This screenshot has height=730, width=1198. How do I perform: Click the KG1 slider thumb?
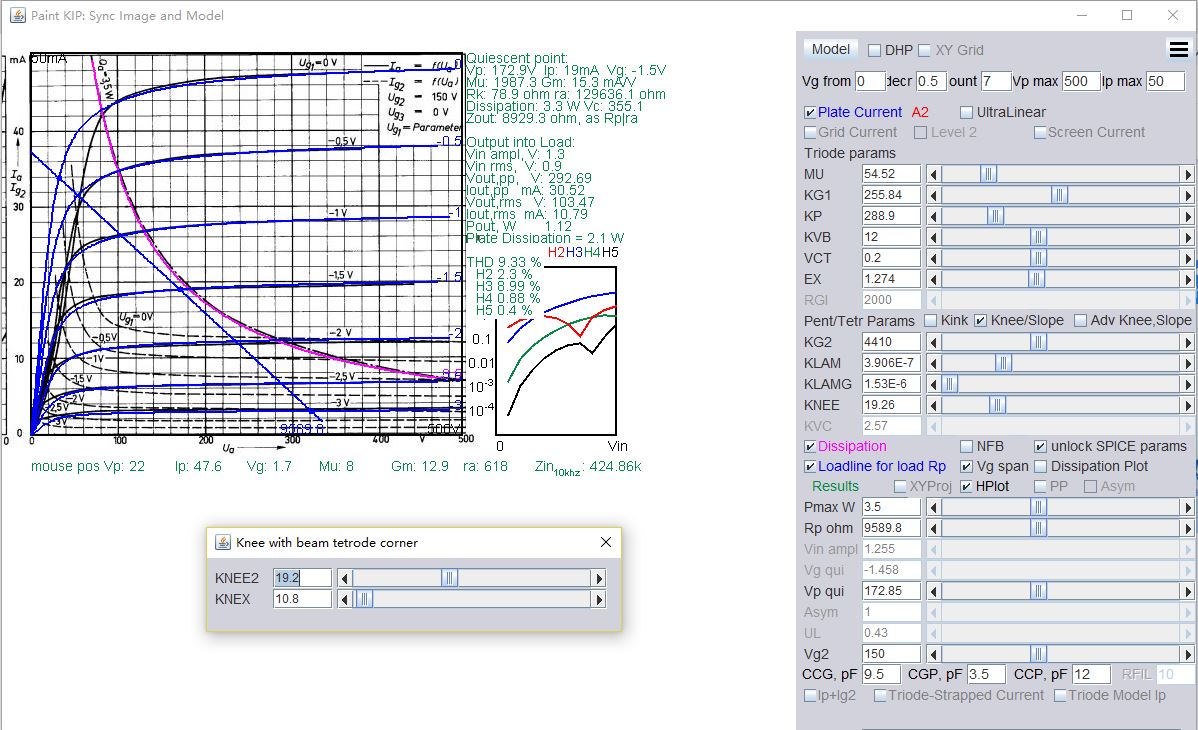1059,195
